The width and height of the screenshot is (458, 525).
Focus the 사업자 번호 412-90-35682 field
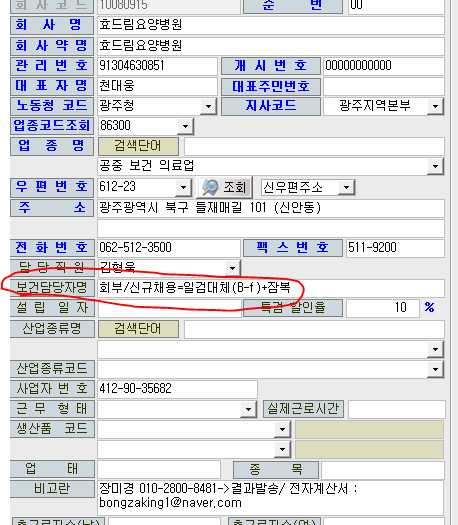coord(177,389)
